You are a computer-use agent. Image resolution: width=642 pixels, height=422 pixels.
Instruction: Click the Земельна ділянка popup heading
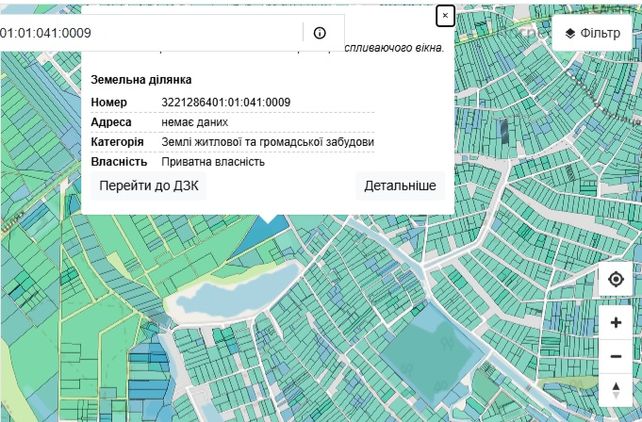pos(141,80)
